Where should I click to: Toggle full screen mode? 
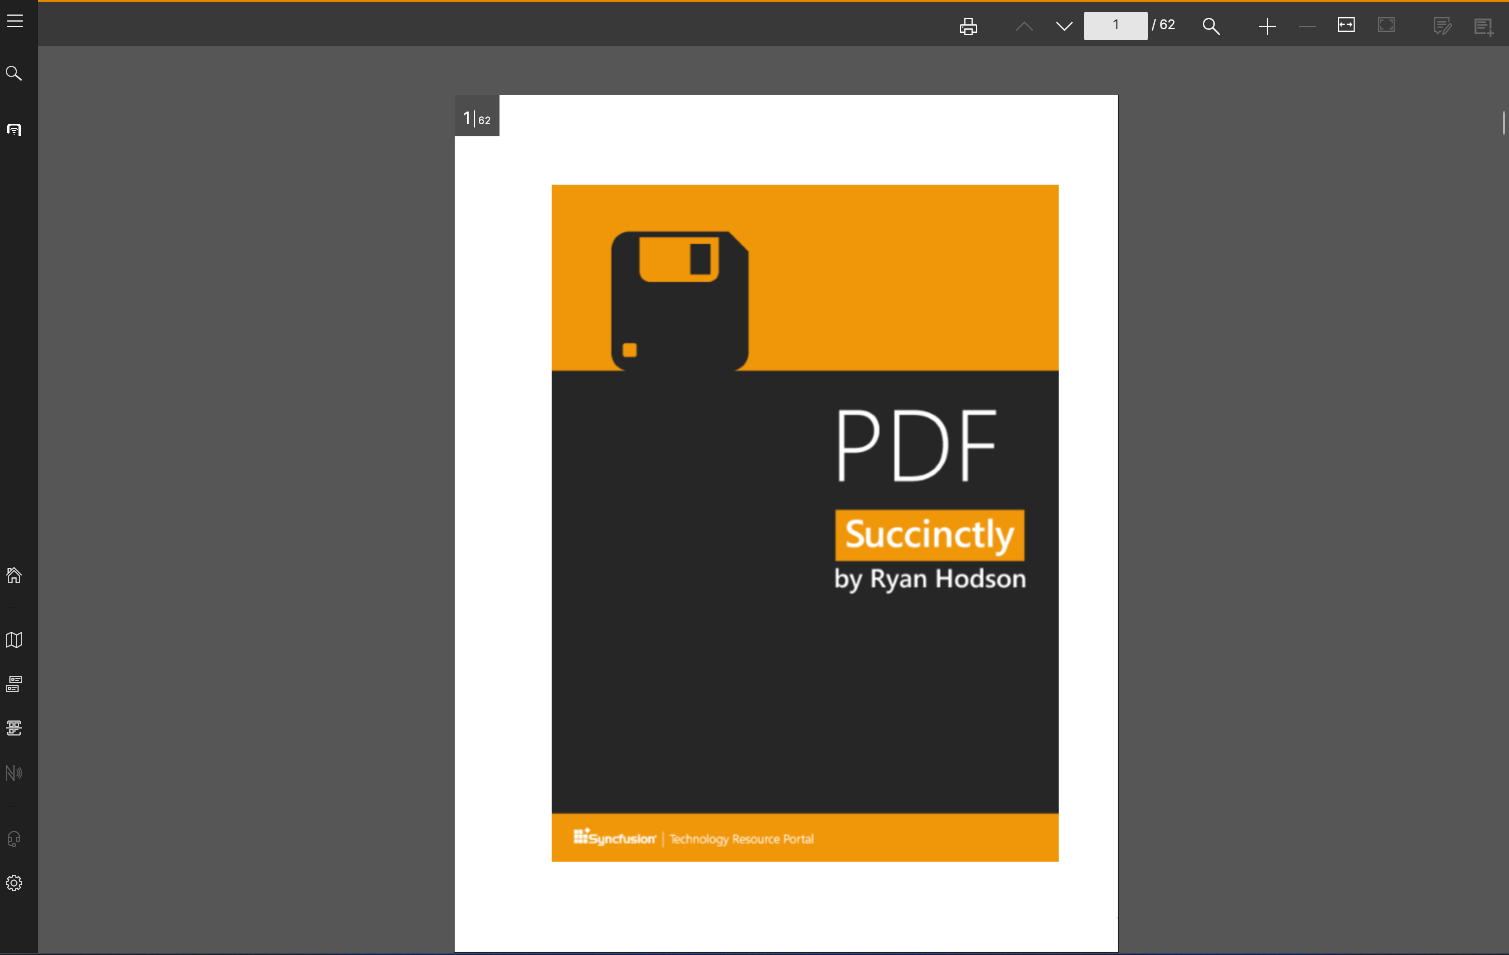pos(1386,25)
